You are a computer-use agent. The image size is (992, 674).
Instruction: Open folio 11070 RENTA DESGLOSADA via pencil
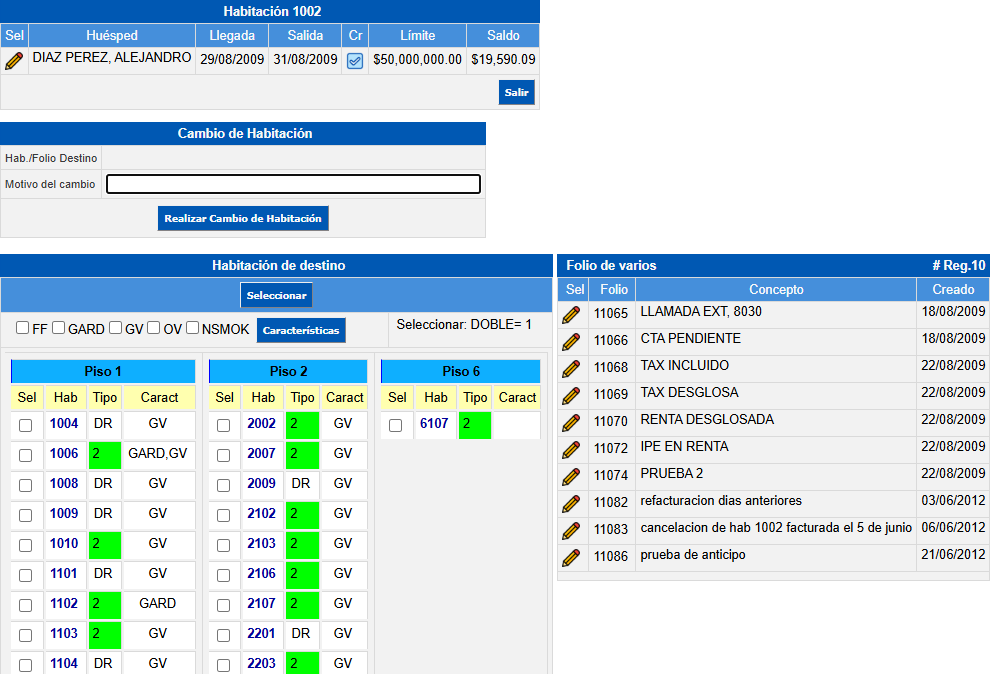pyautogui.click(x=571, y=423)
